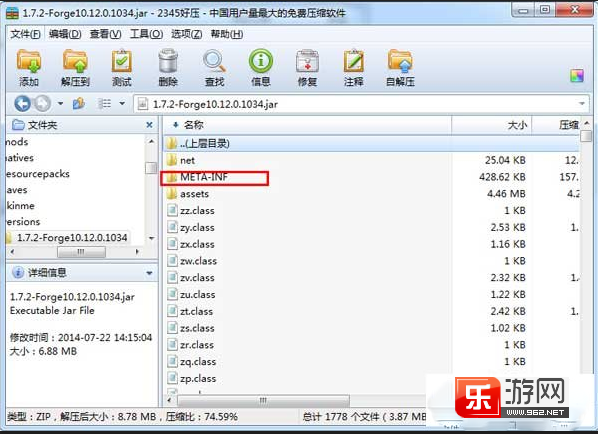Image resolution: width=598 pixels, height=434 pixels.
Task: Click the 添加 (Add) toolbar icon
Action: click(x=29, y=68)
